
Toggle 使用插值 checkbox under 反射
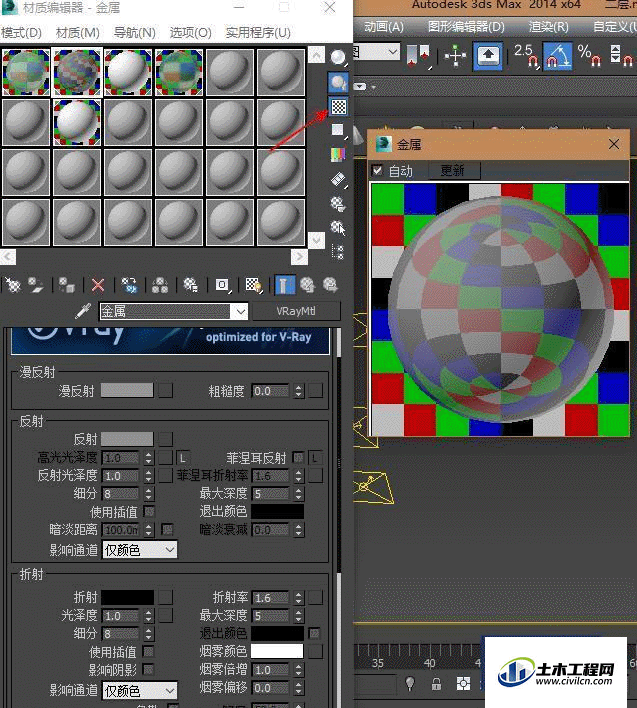point(149,512)
